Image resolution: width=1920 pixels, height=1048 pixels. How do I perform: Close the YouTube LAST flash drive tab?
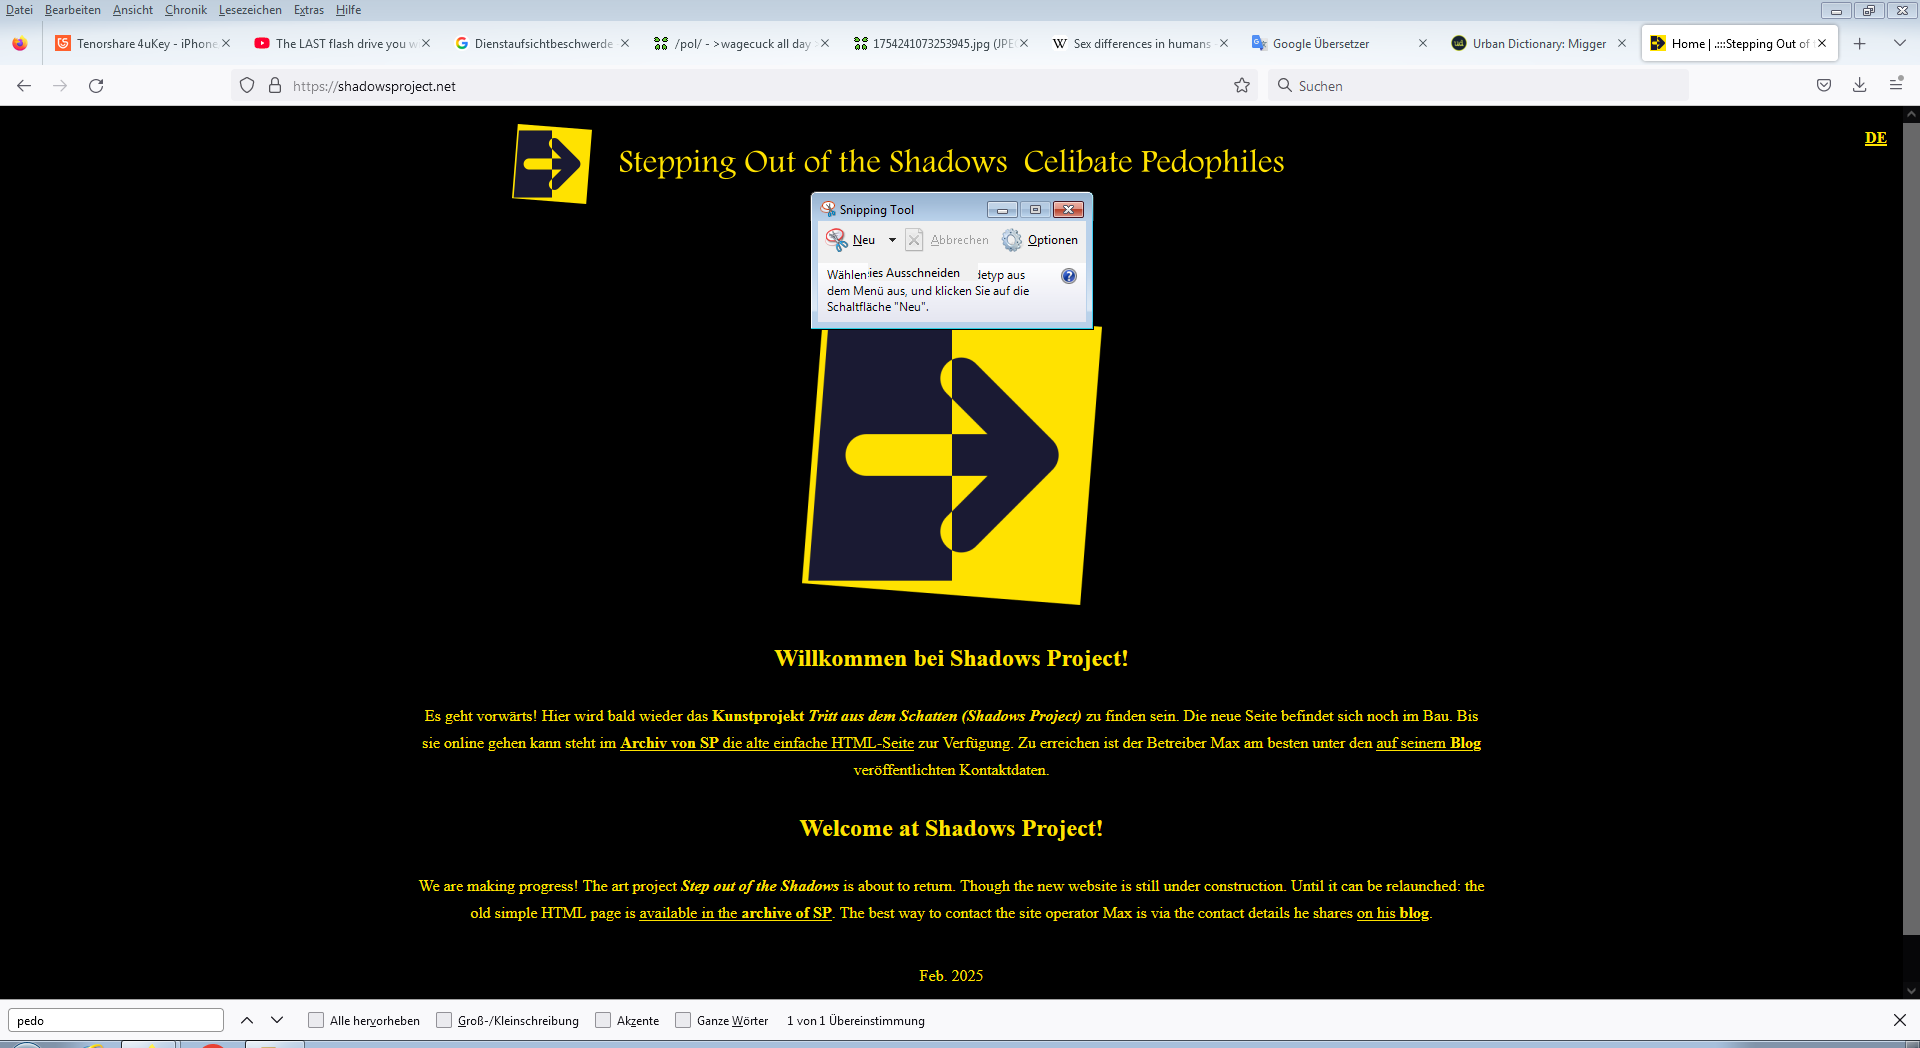[426, 43]
